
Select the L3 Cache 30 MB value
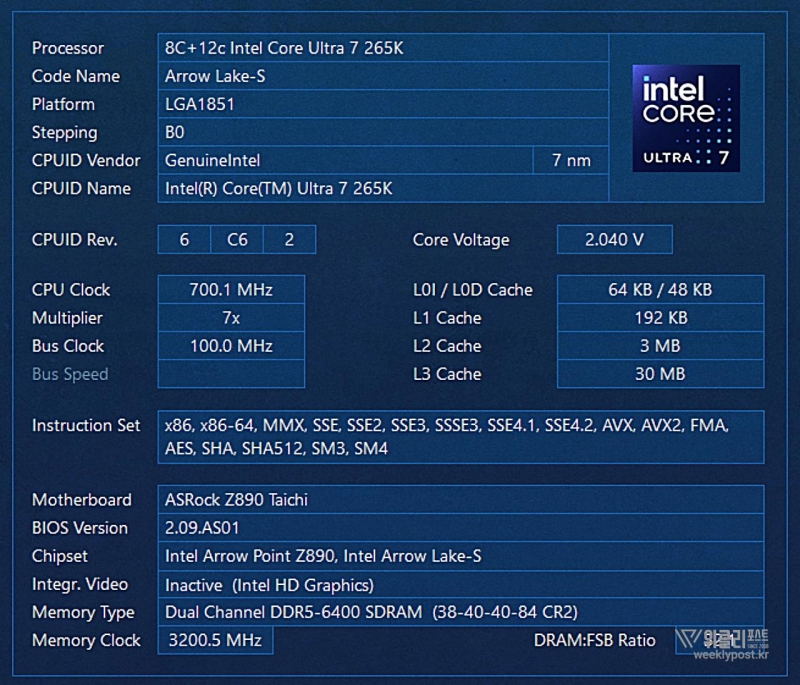pos(660,374)
